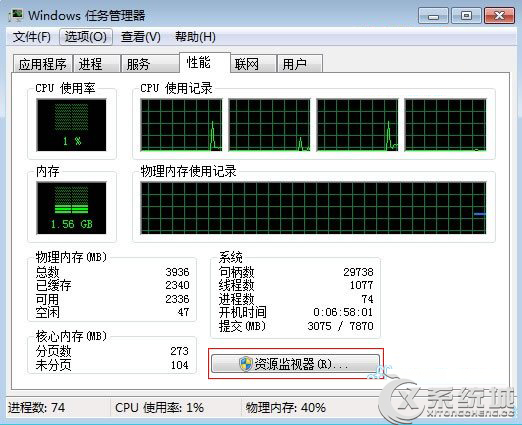Click the first CPU 使用记录 graph

point(181,125)
